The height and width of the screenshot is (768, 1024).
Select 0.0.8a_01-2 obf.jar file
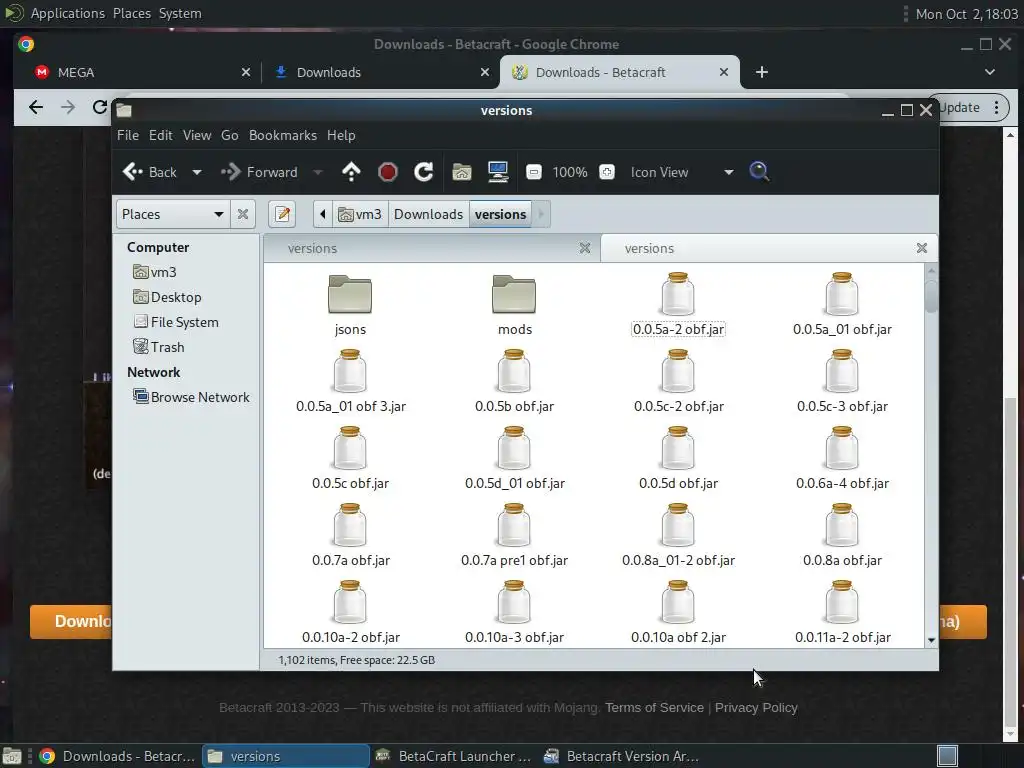pos(679,536)
